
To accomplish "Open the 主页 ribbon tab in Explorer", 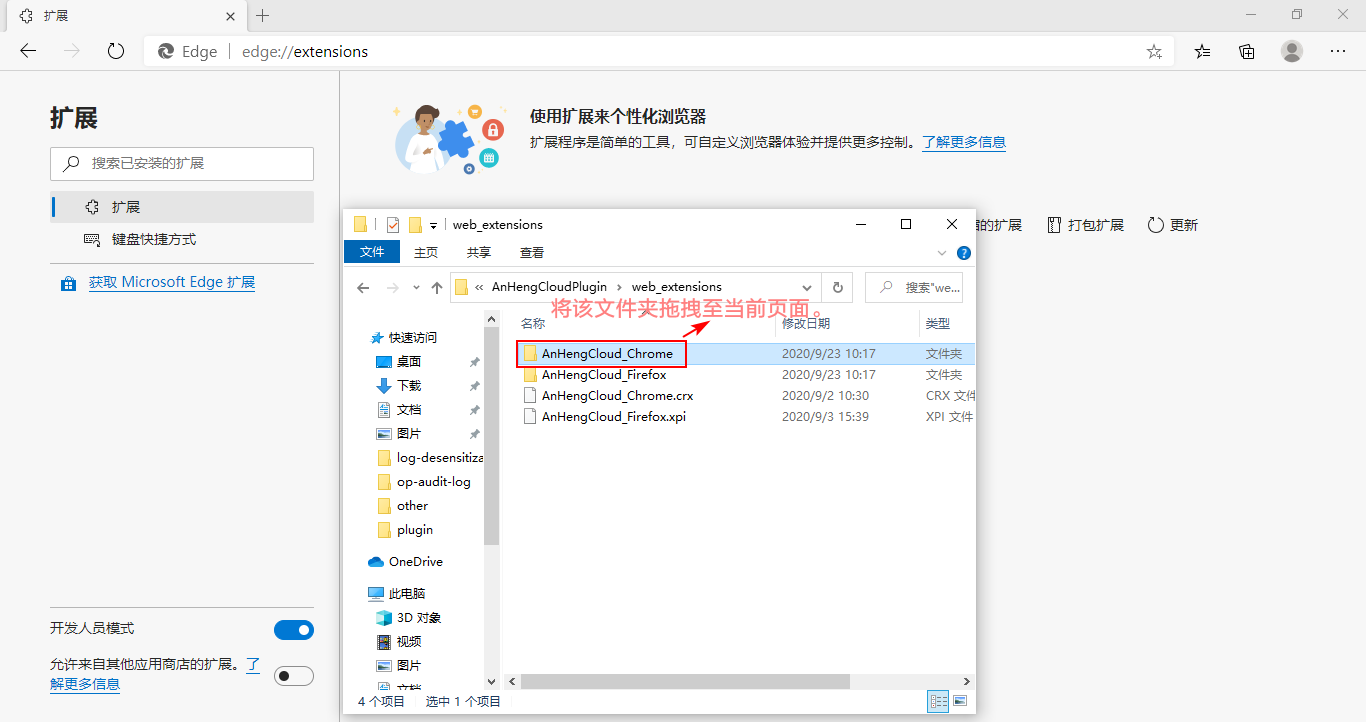I will [426, 252].
